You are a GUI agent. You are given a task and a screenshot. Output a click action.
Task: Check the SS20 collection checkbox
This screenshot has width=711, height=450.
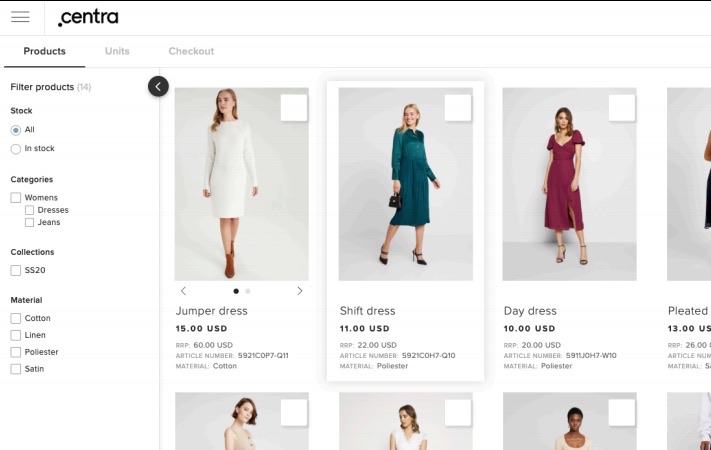(x=16, y=270)
